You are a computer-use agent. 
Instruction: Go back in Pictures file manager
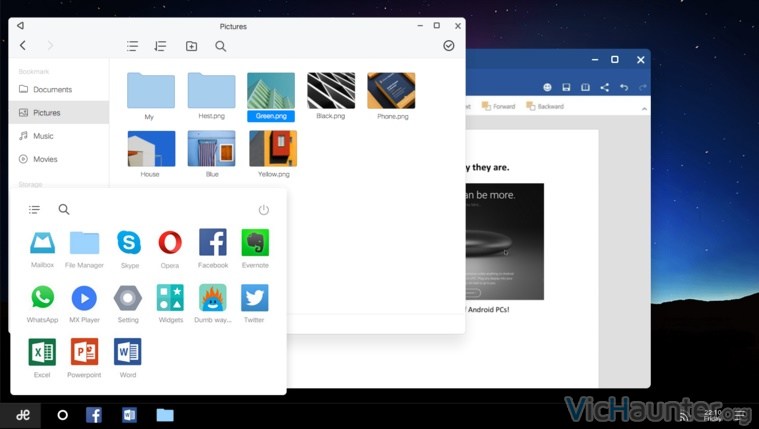click(x=23, y=46)
